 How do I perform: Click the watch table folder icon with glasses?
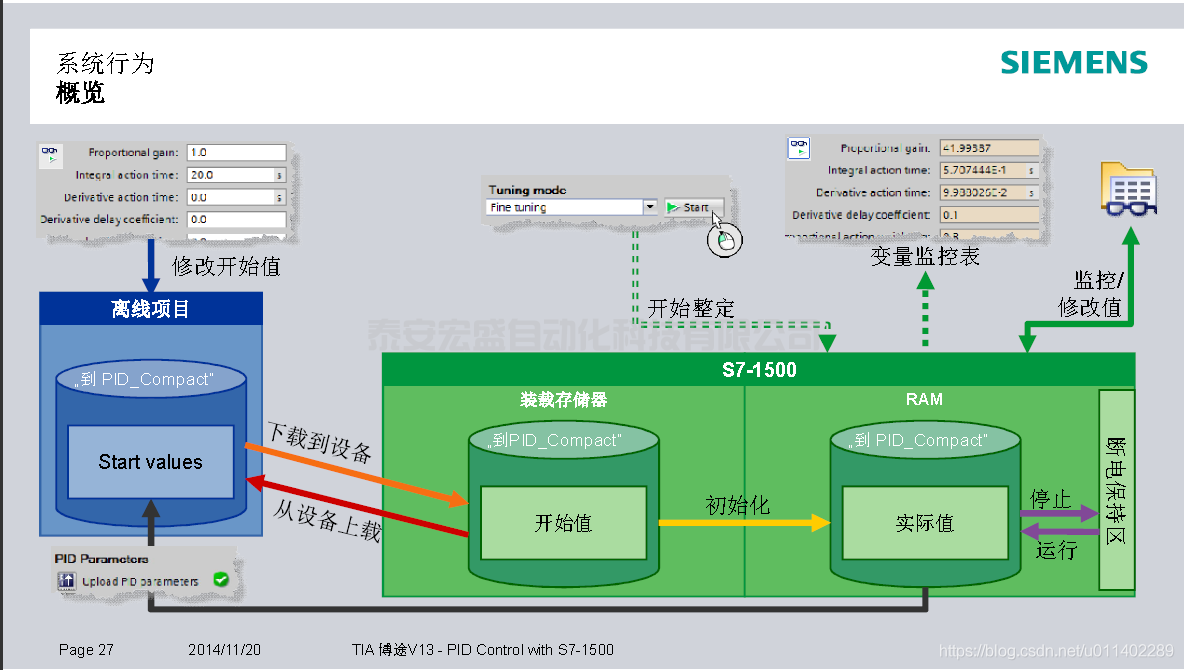pyautogui.click(x=1130, y=187)
